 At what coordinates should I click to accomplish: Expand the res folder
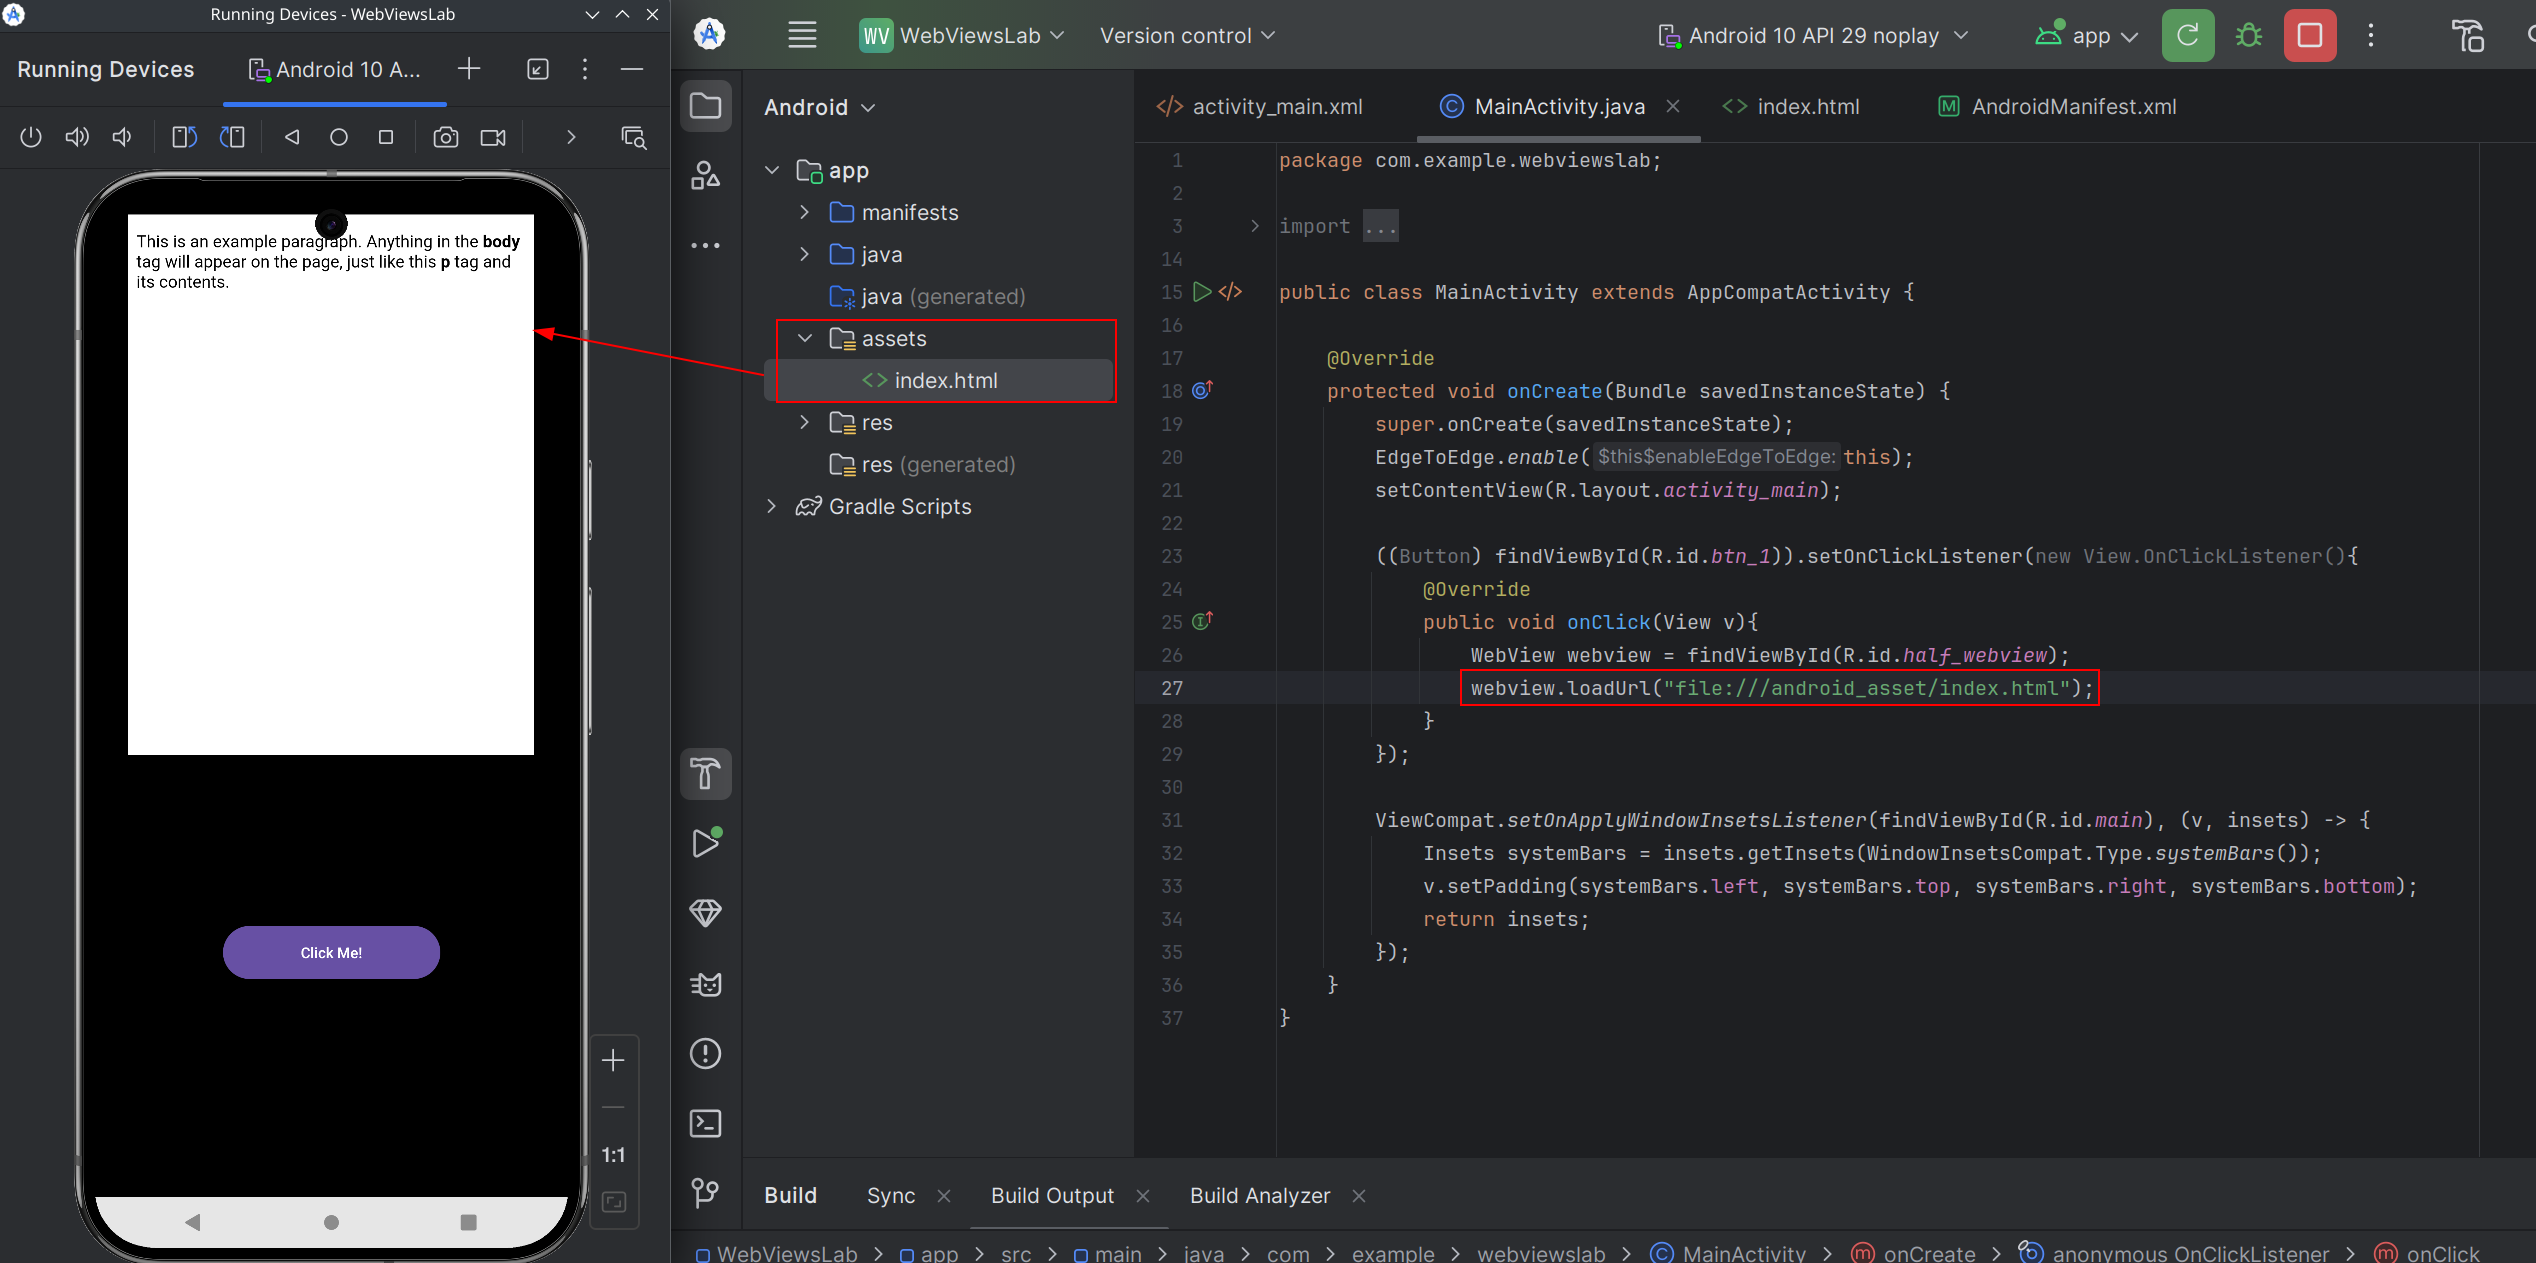[x=805, y=422]
